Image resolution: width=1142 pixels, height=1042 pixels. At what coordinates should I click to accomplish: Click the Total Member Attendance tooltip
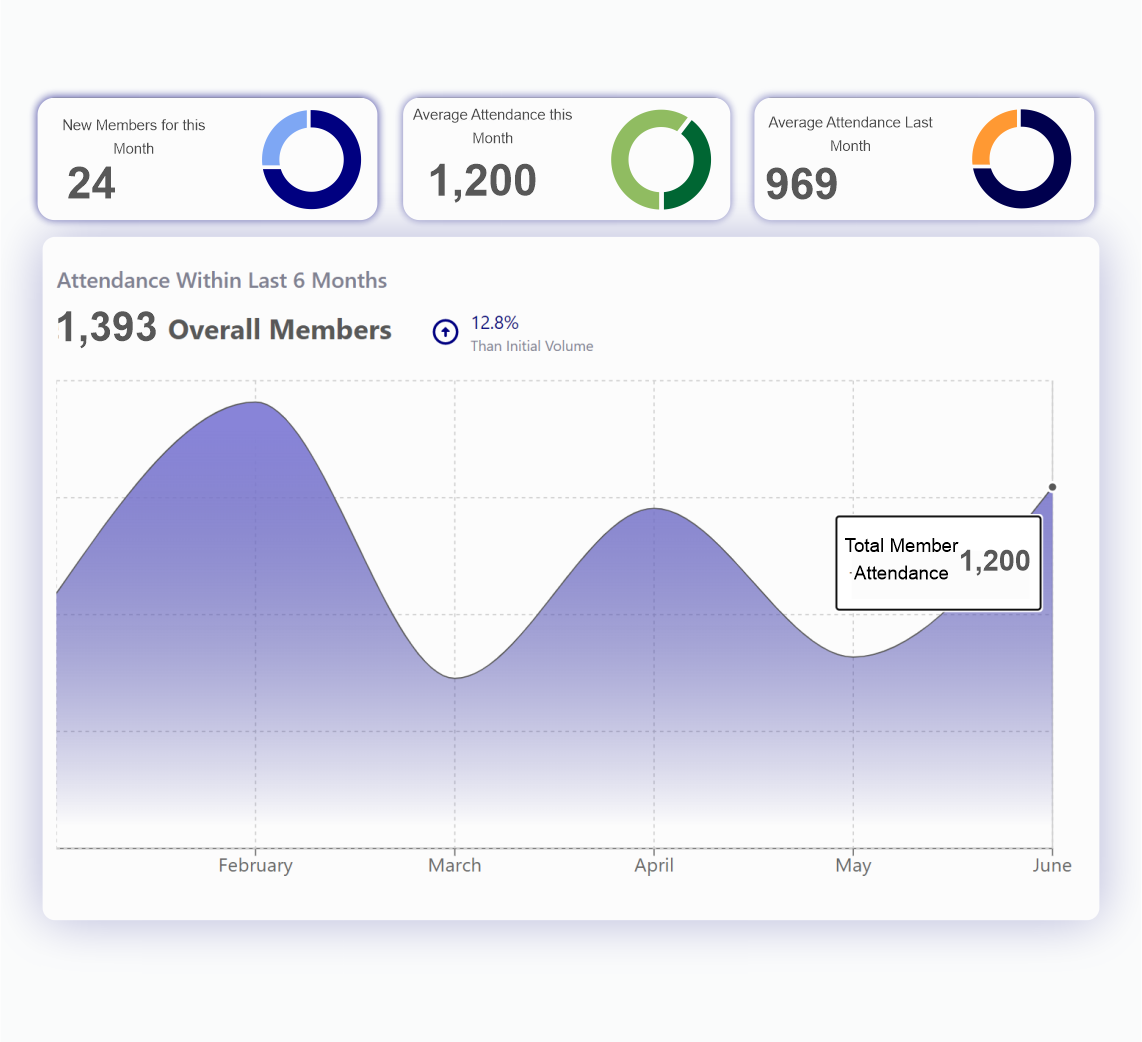pos(938,562)
